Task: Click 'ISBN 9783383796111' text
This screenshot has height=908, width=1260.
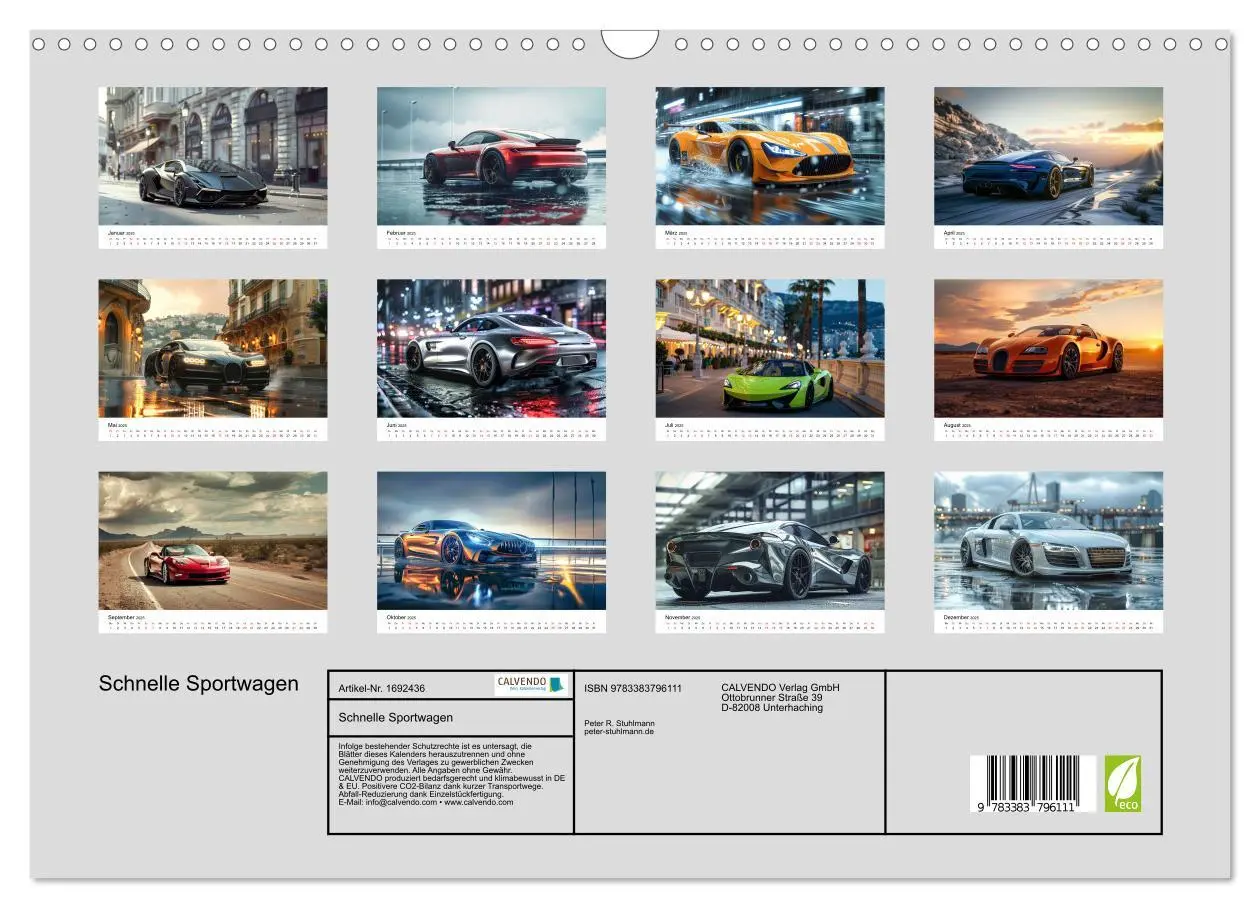Action: click(633, 688)
